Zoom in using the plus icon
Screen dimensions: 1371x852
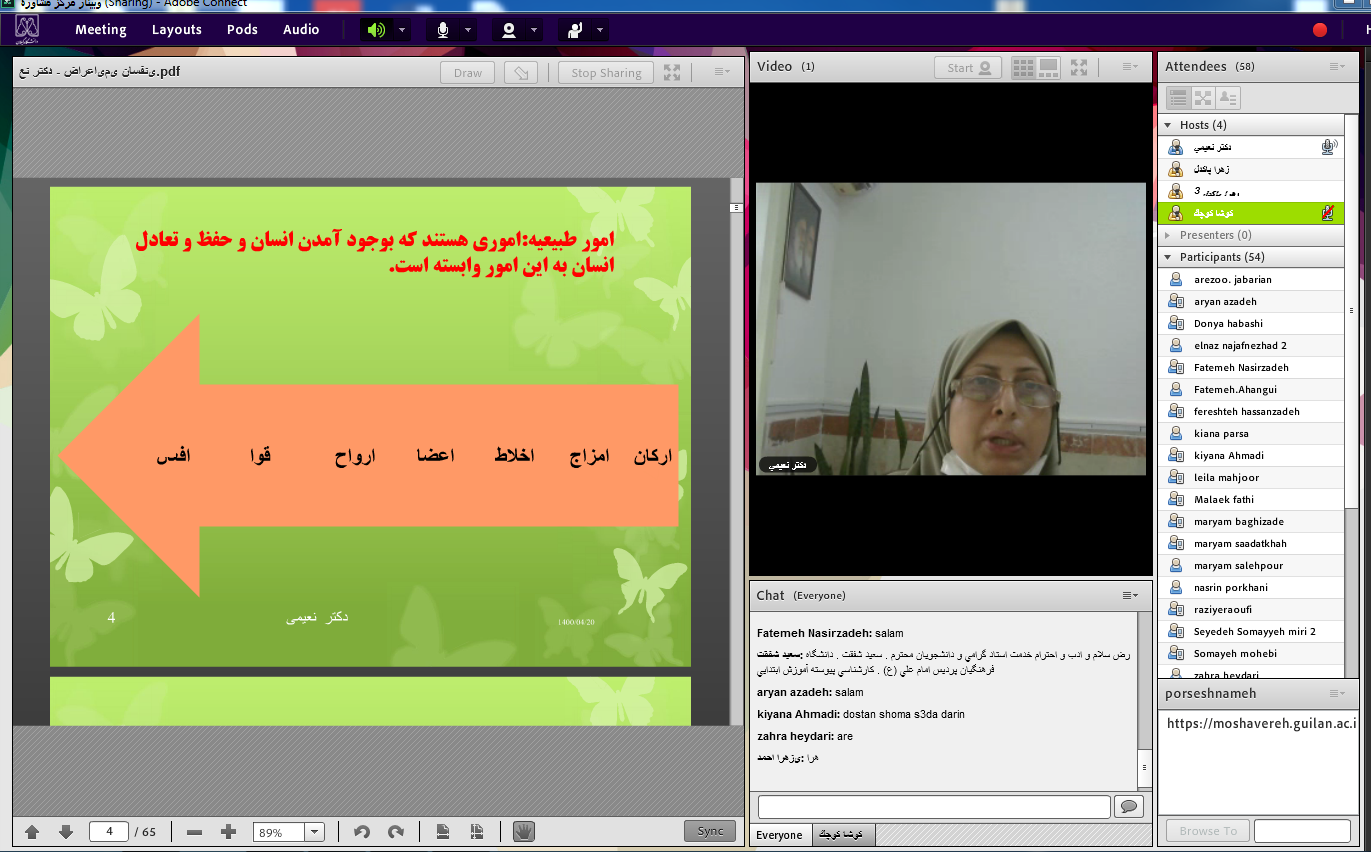point(228,832)
